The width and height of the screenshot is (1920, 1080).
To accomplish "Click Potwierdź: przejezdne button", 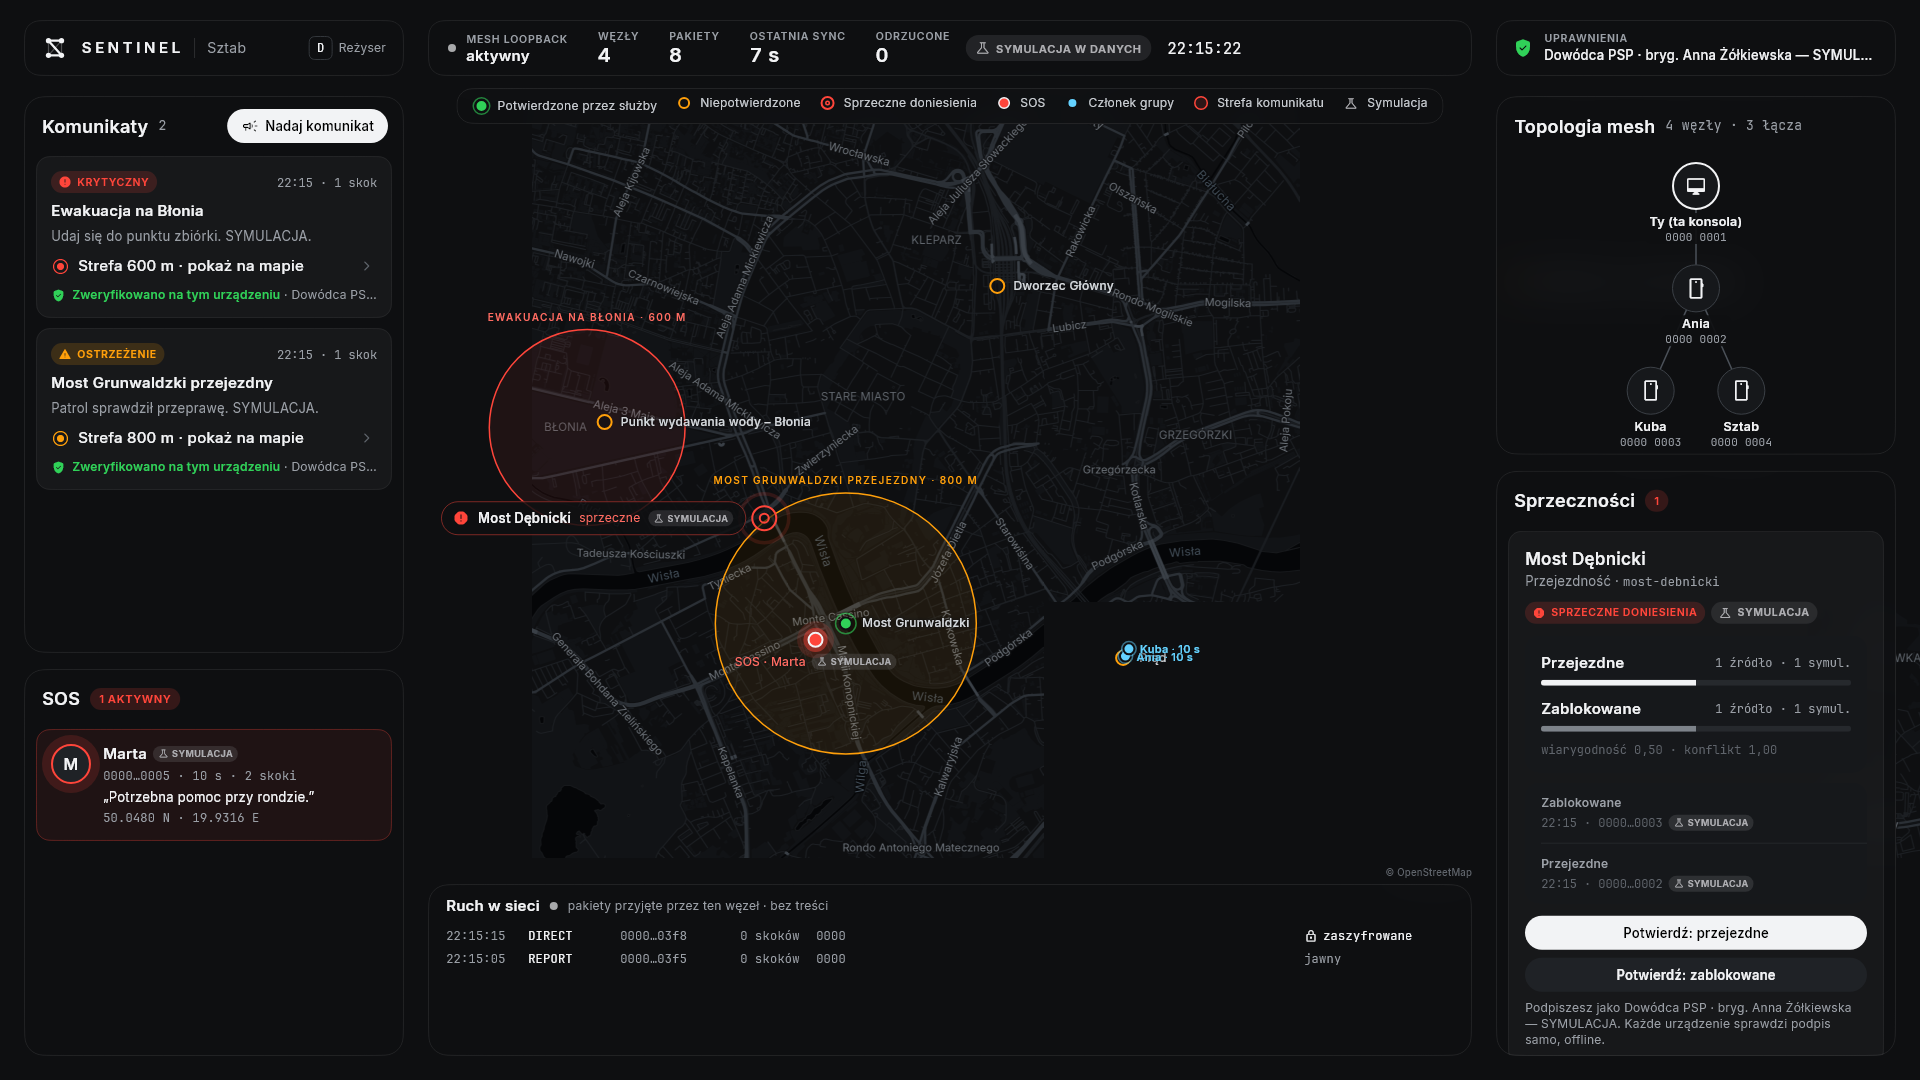I will pos(1696,933).
